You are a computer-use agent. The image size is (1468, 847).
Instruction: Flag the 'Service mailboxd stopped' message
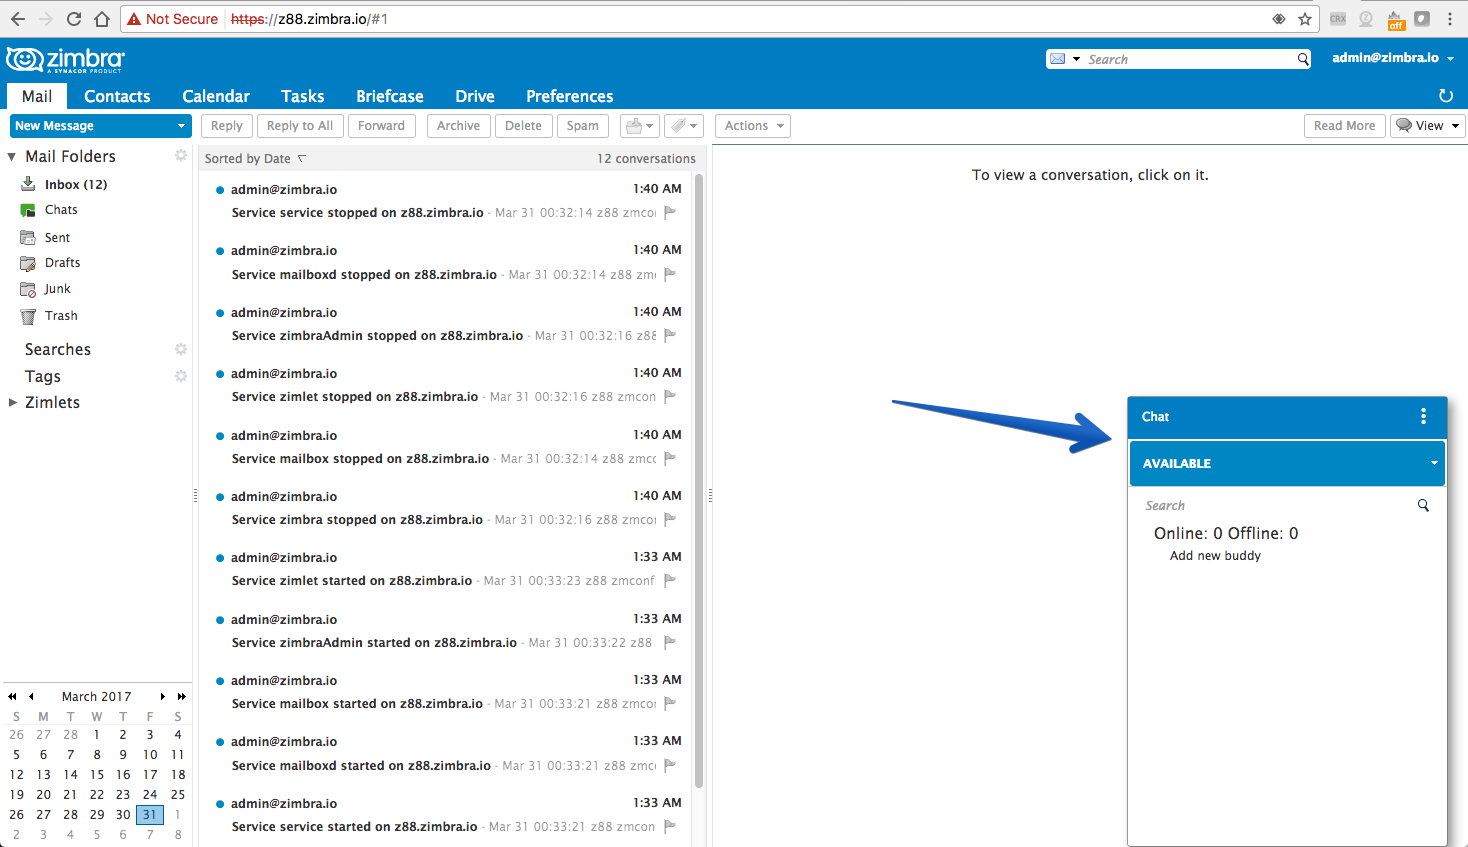[670, 274]
